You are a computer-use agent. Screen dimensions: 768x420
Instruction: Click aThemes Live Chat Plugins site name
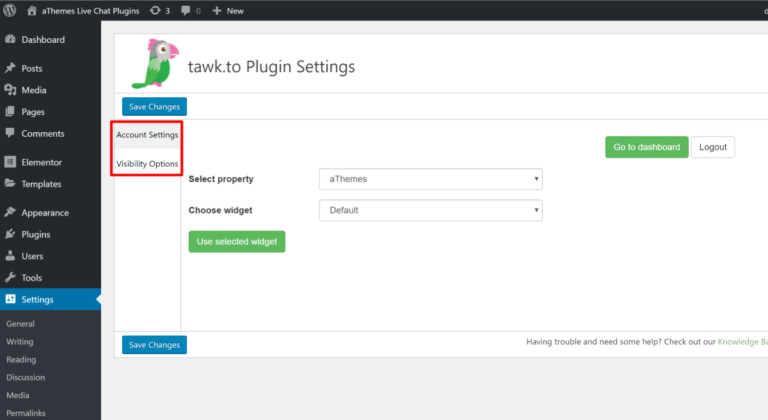coord(91,11)
